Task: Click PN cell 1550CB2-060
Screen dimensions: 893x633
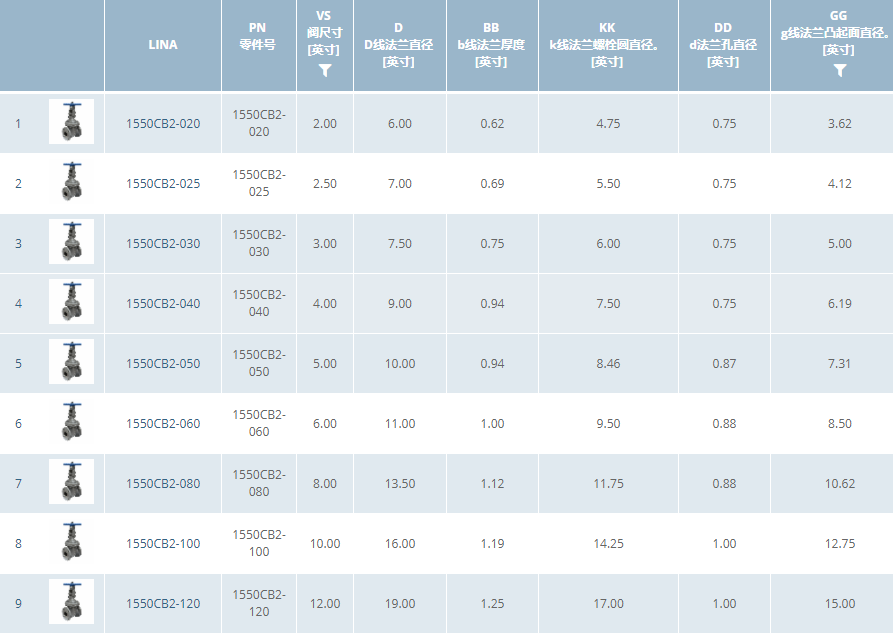Action: click(x=259, y=423)
